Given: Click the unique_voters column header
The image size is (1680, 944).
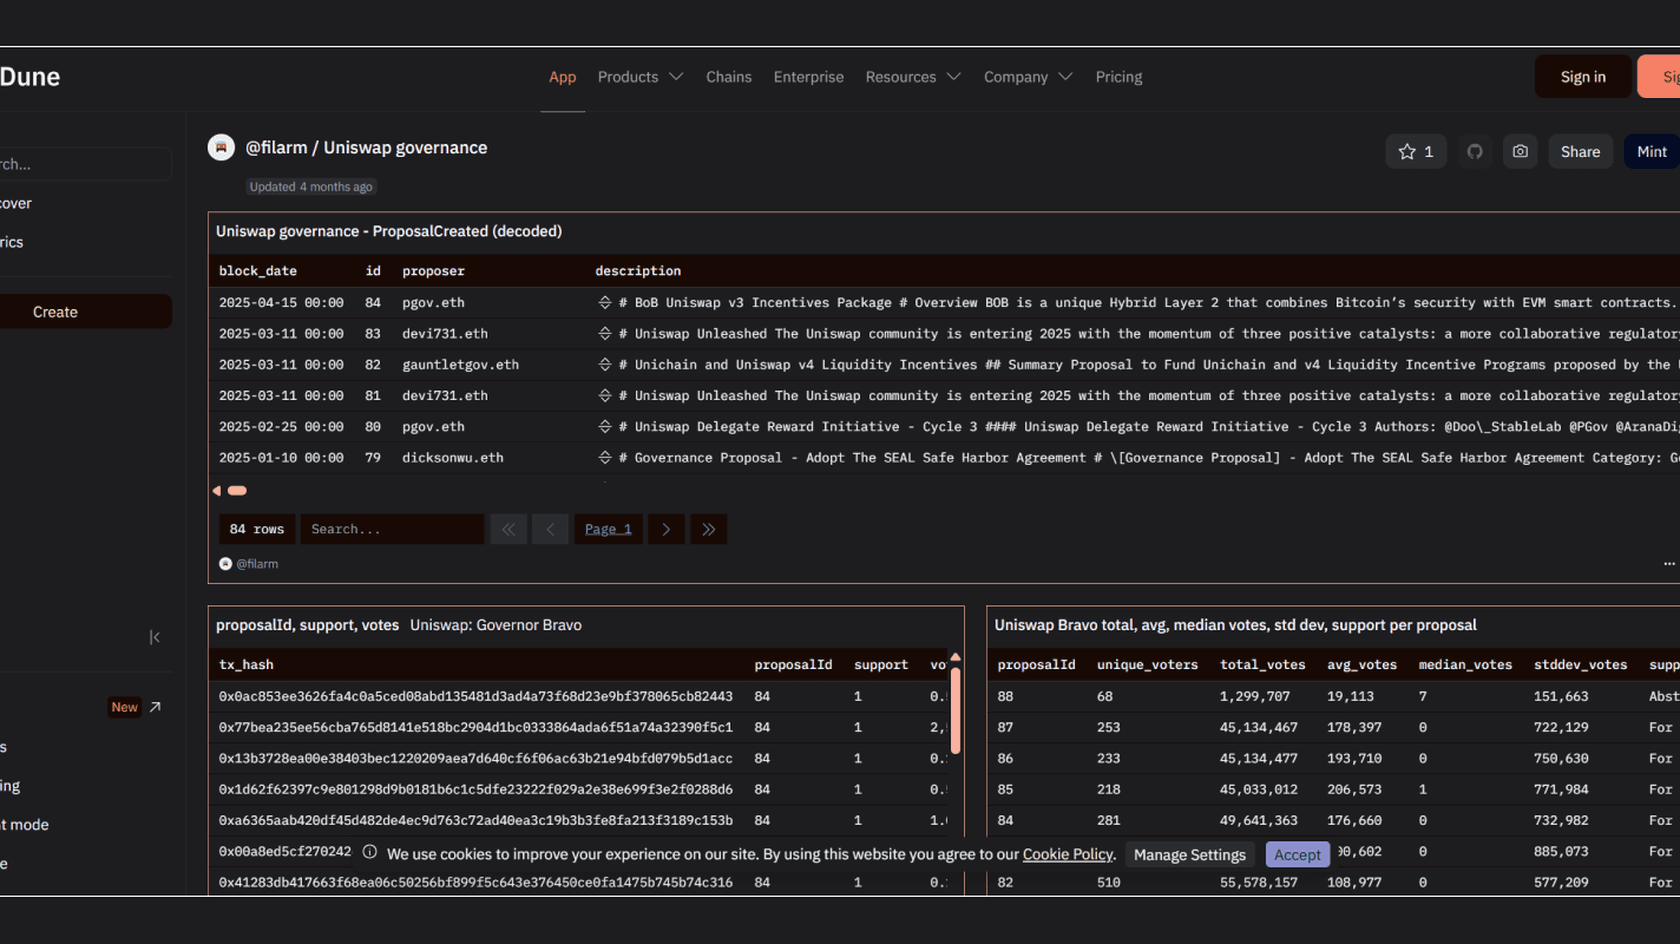Looking at the screenshot, I should (x=1147, y=665).
